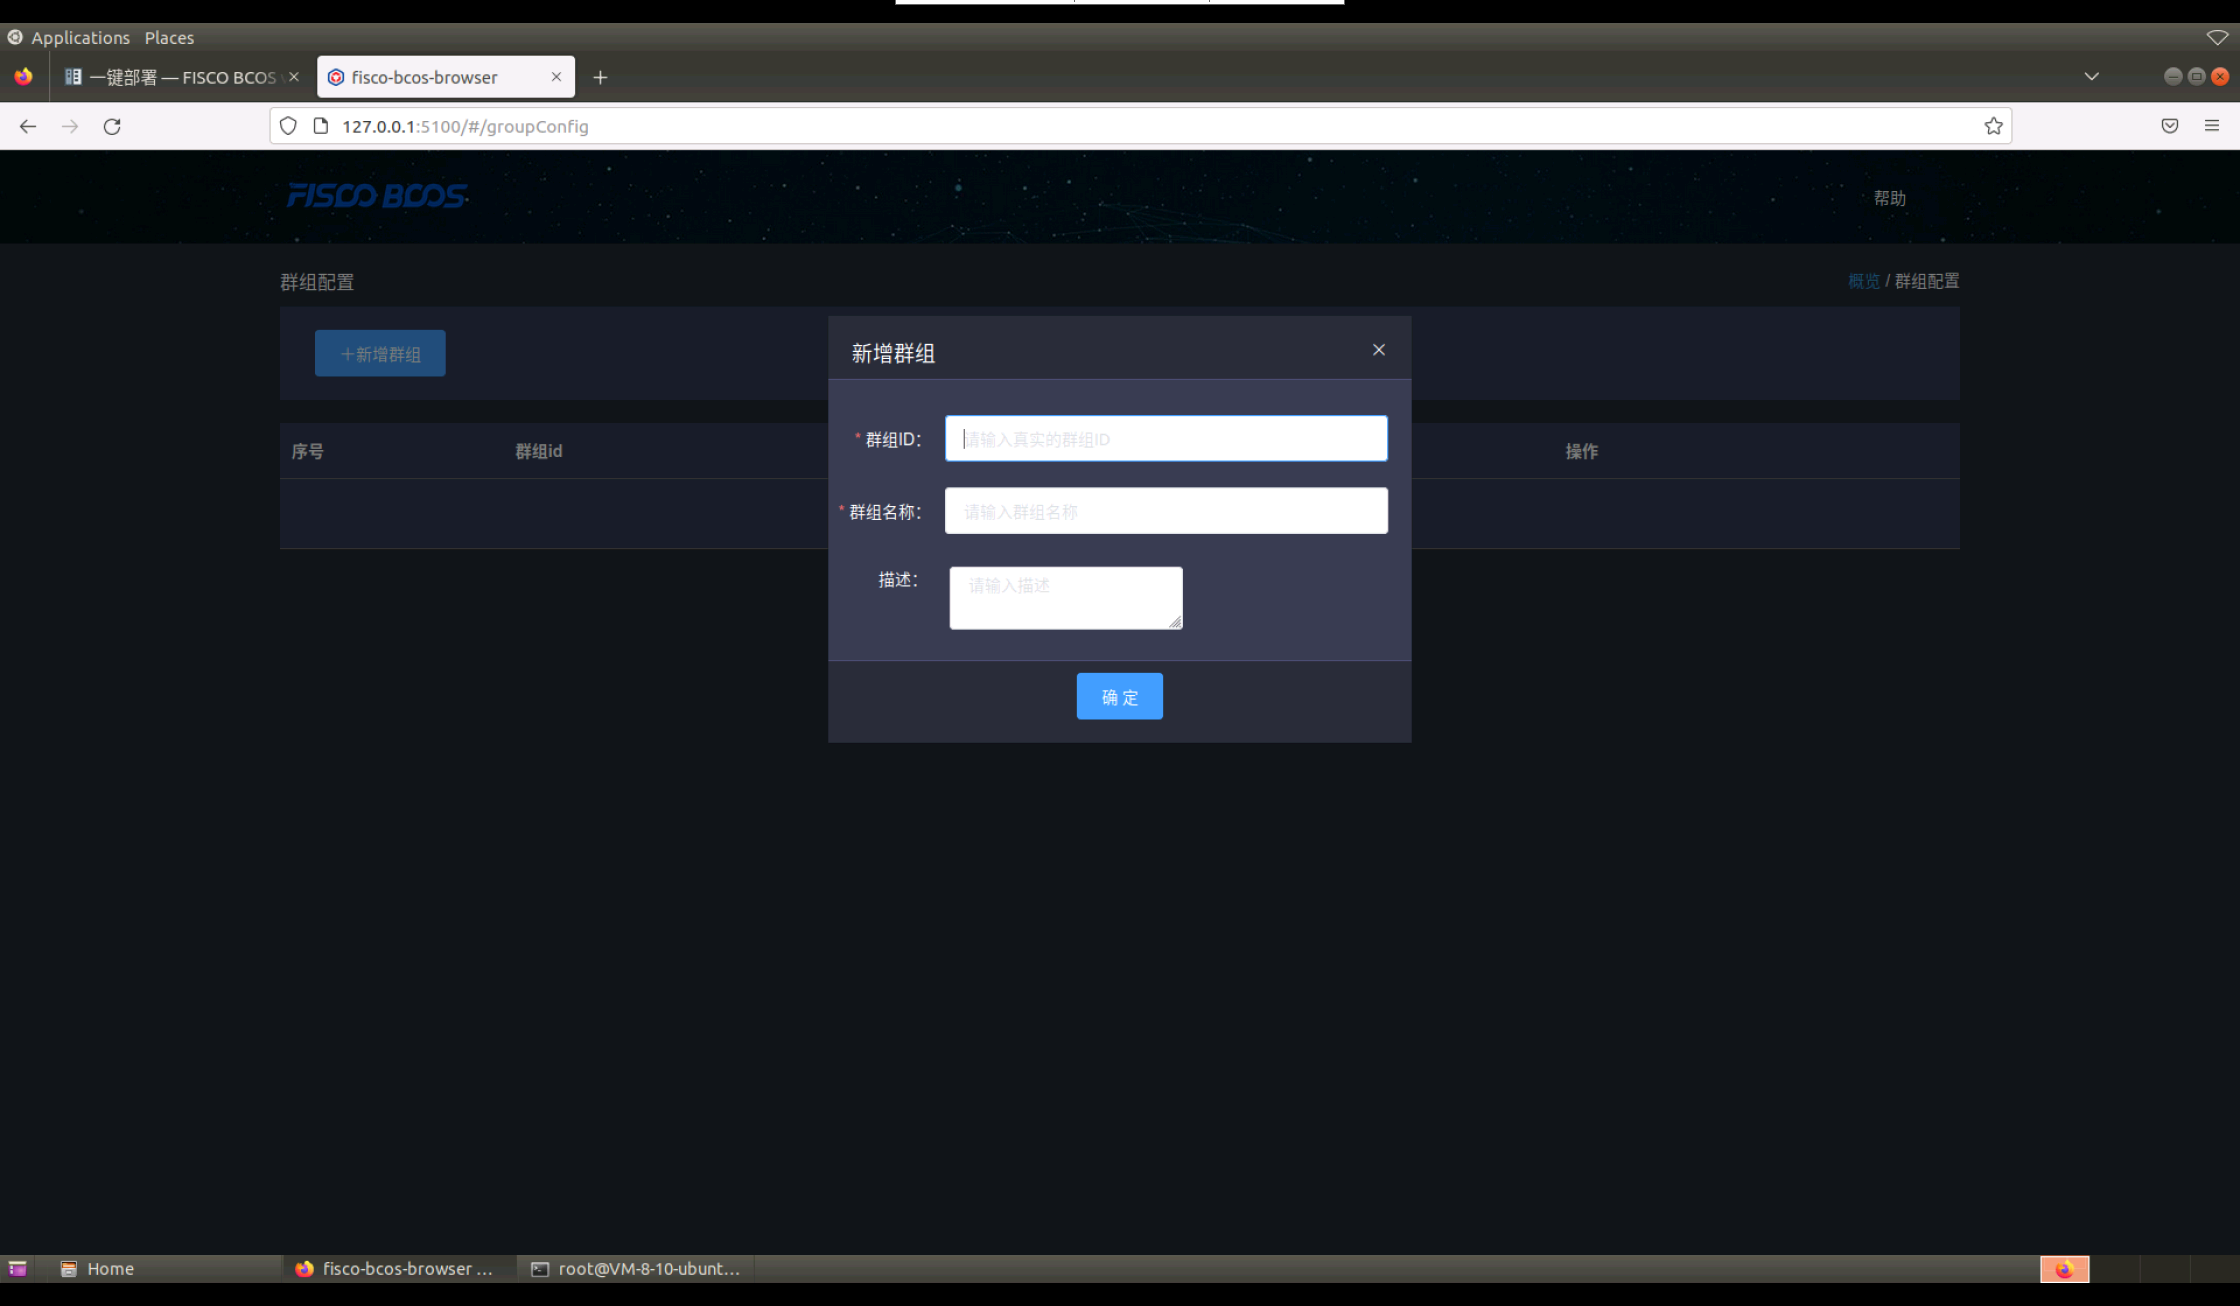The width and height of the screenshot is (2240, 1306).
Task: Close the 新增群组 dialog with X icon
Action: (x=1378, y=350)
